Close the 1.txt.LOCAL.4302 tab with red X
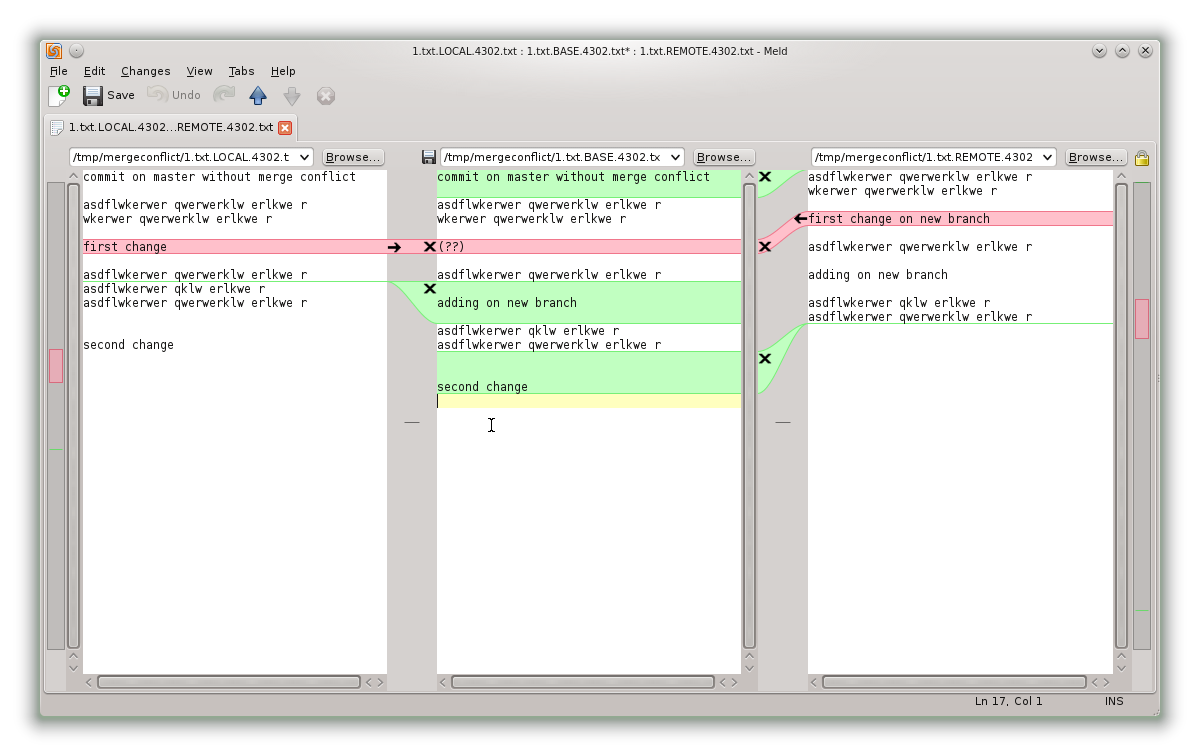The height and width of the screenshot is (756, 1200). pyautogui.click(x=285, y=128)
